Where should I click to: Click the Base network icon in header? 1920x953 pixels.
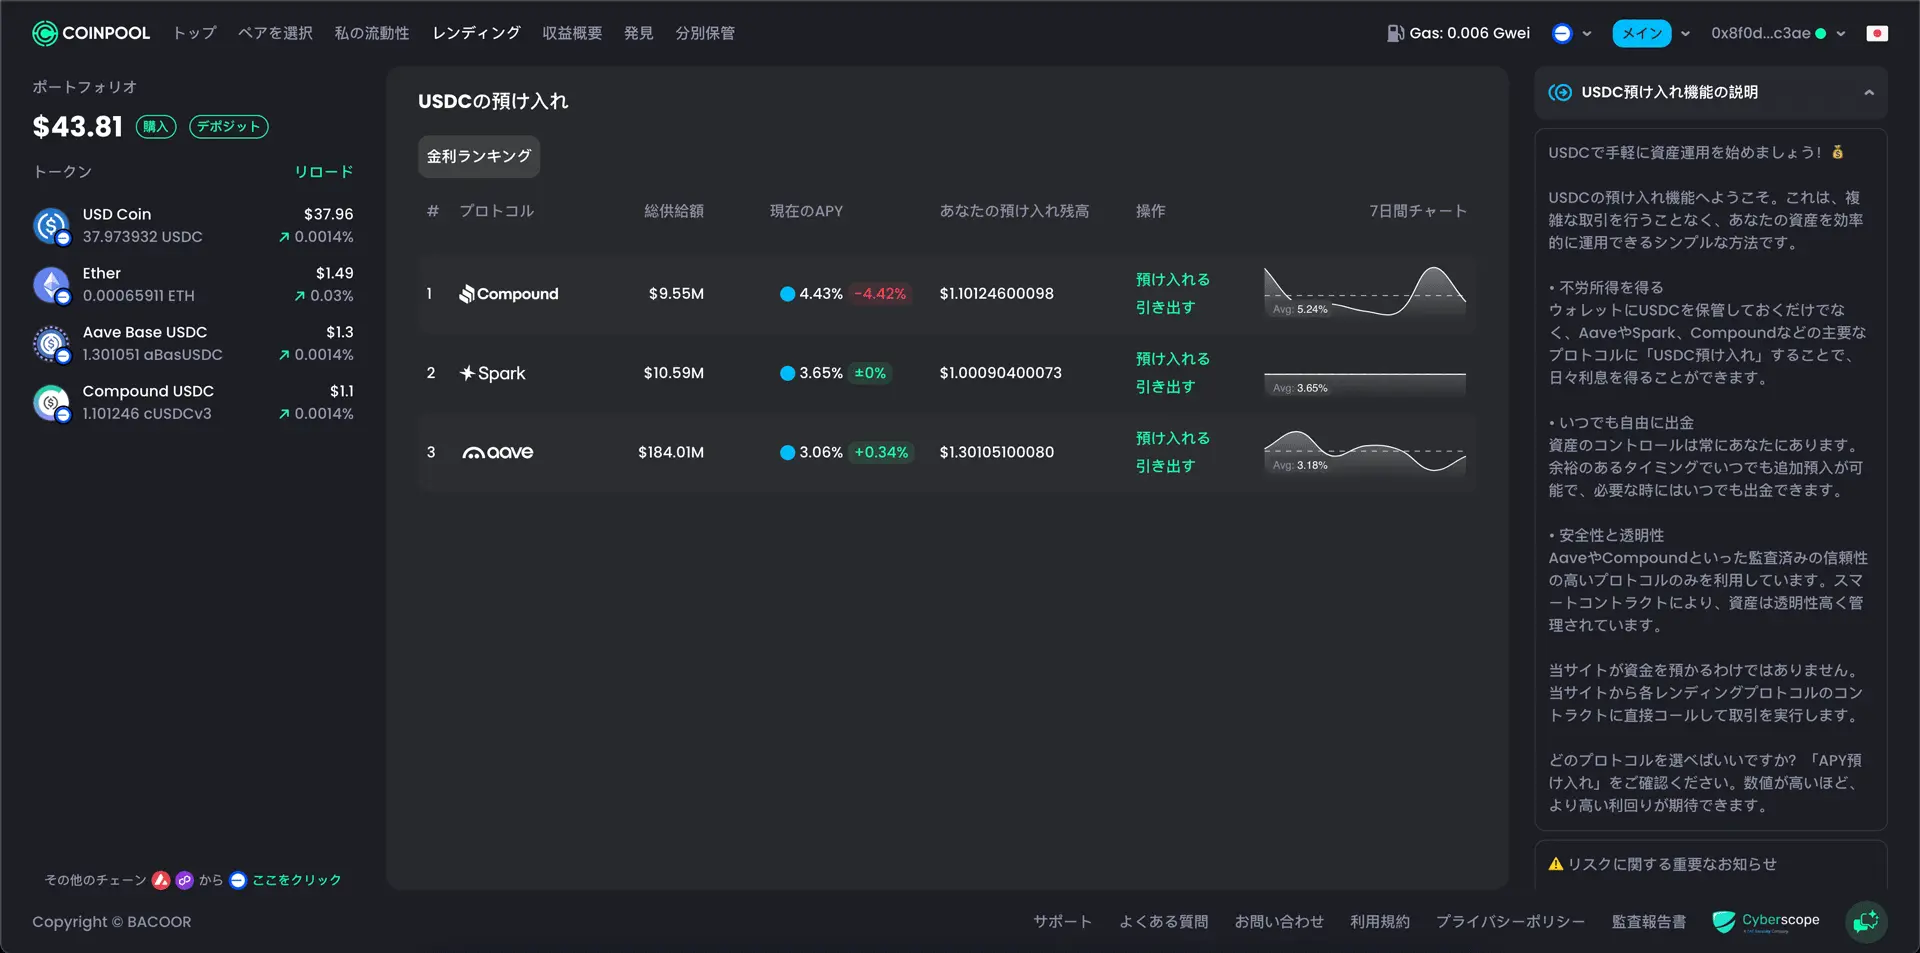click(x=1562, y=33)
